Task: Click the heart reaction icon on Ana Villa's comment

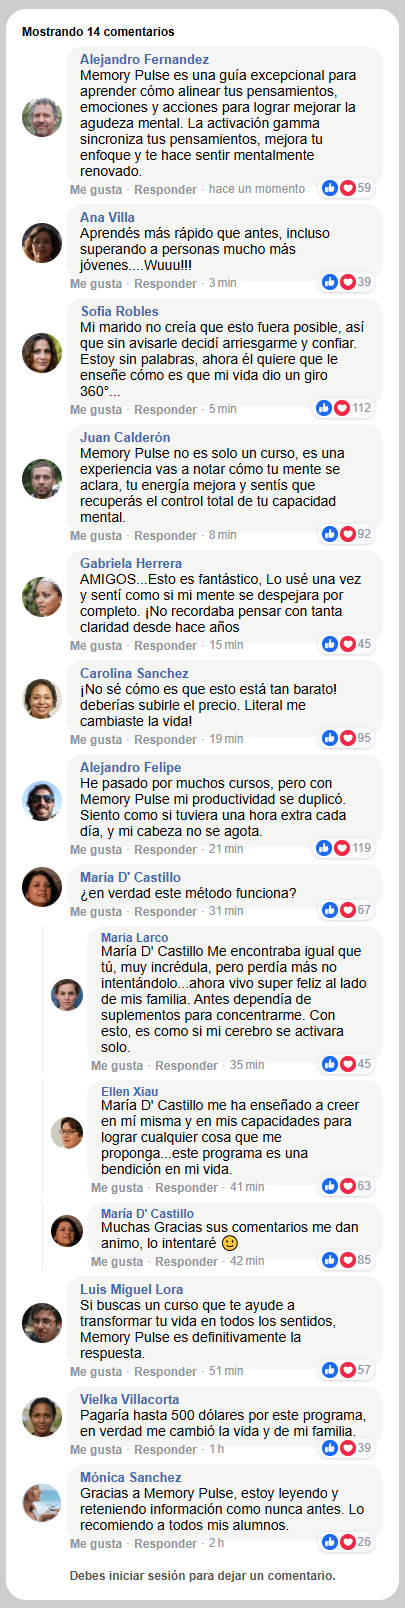Action: click(348, 282)
